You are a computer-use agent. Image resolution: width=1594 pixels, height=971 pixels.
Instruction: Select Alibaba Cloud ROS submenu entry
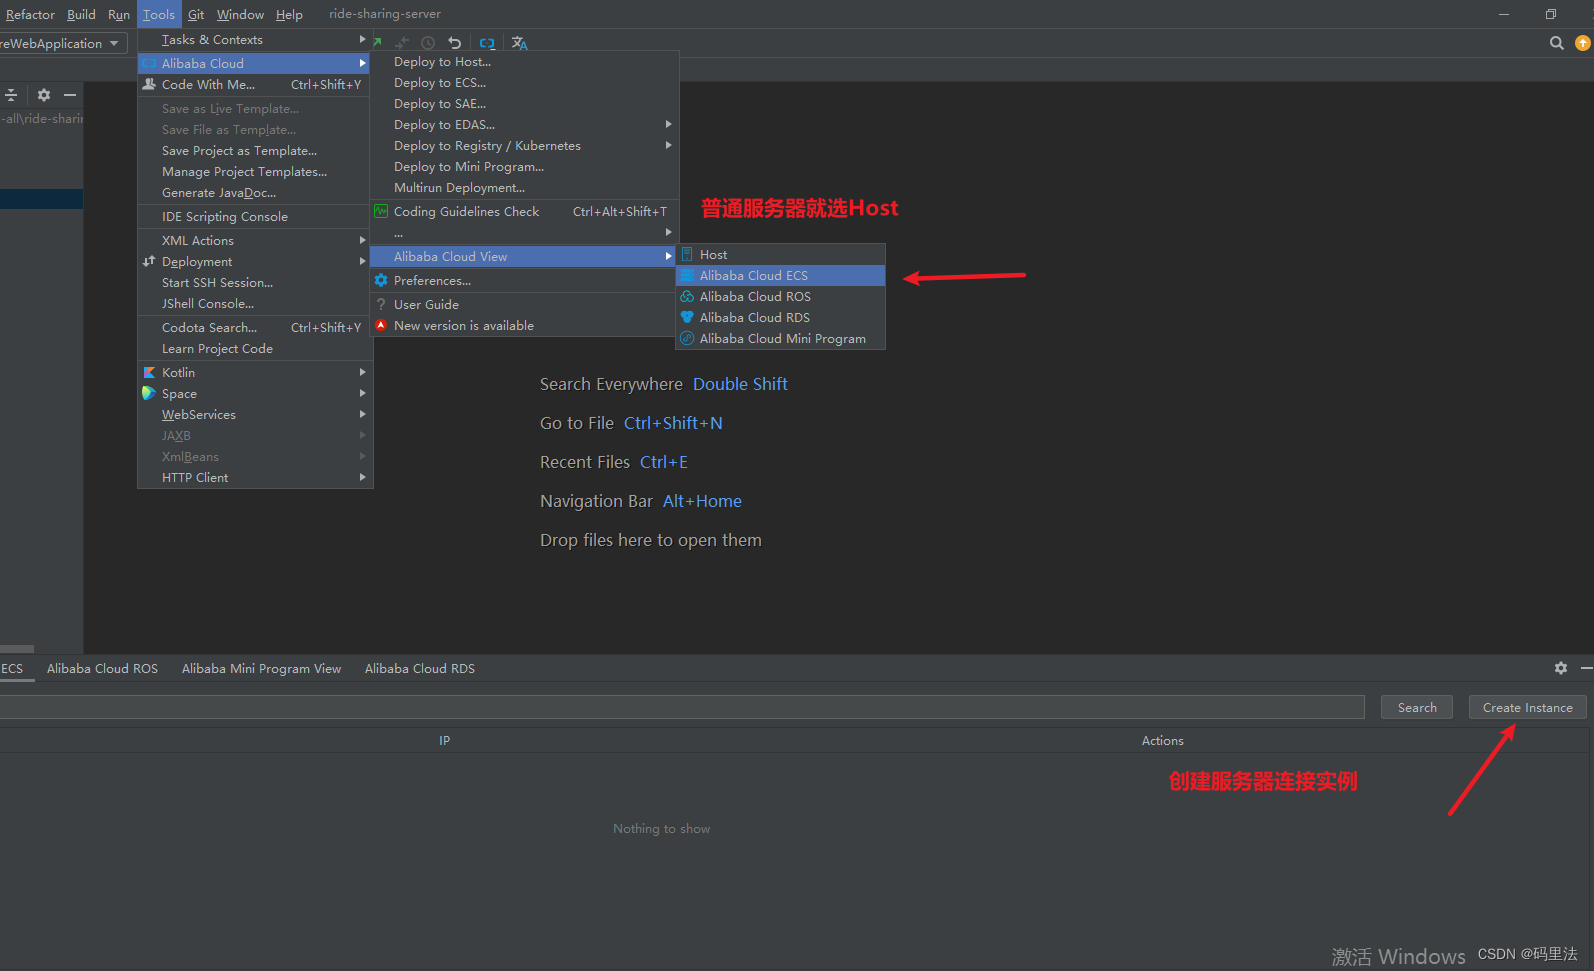tap(781, 297)
